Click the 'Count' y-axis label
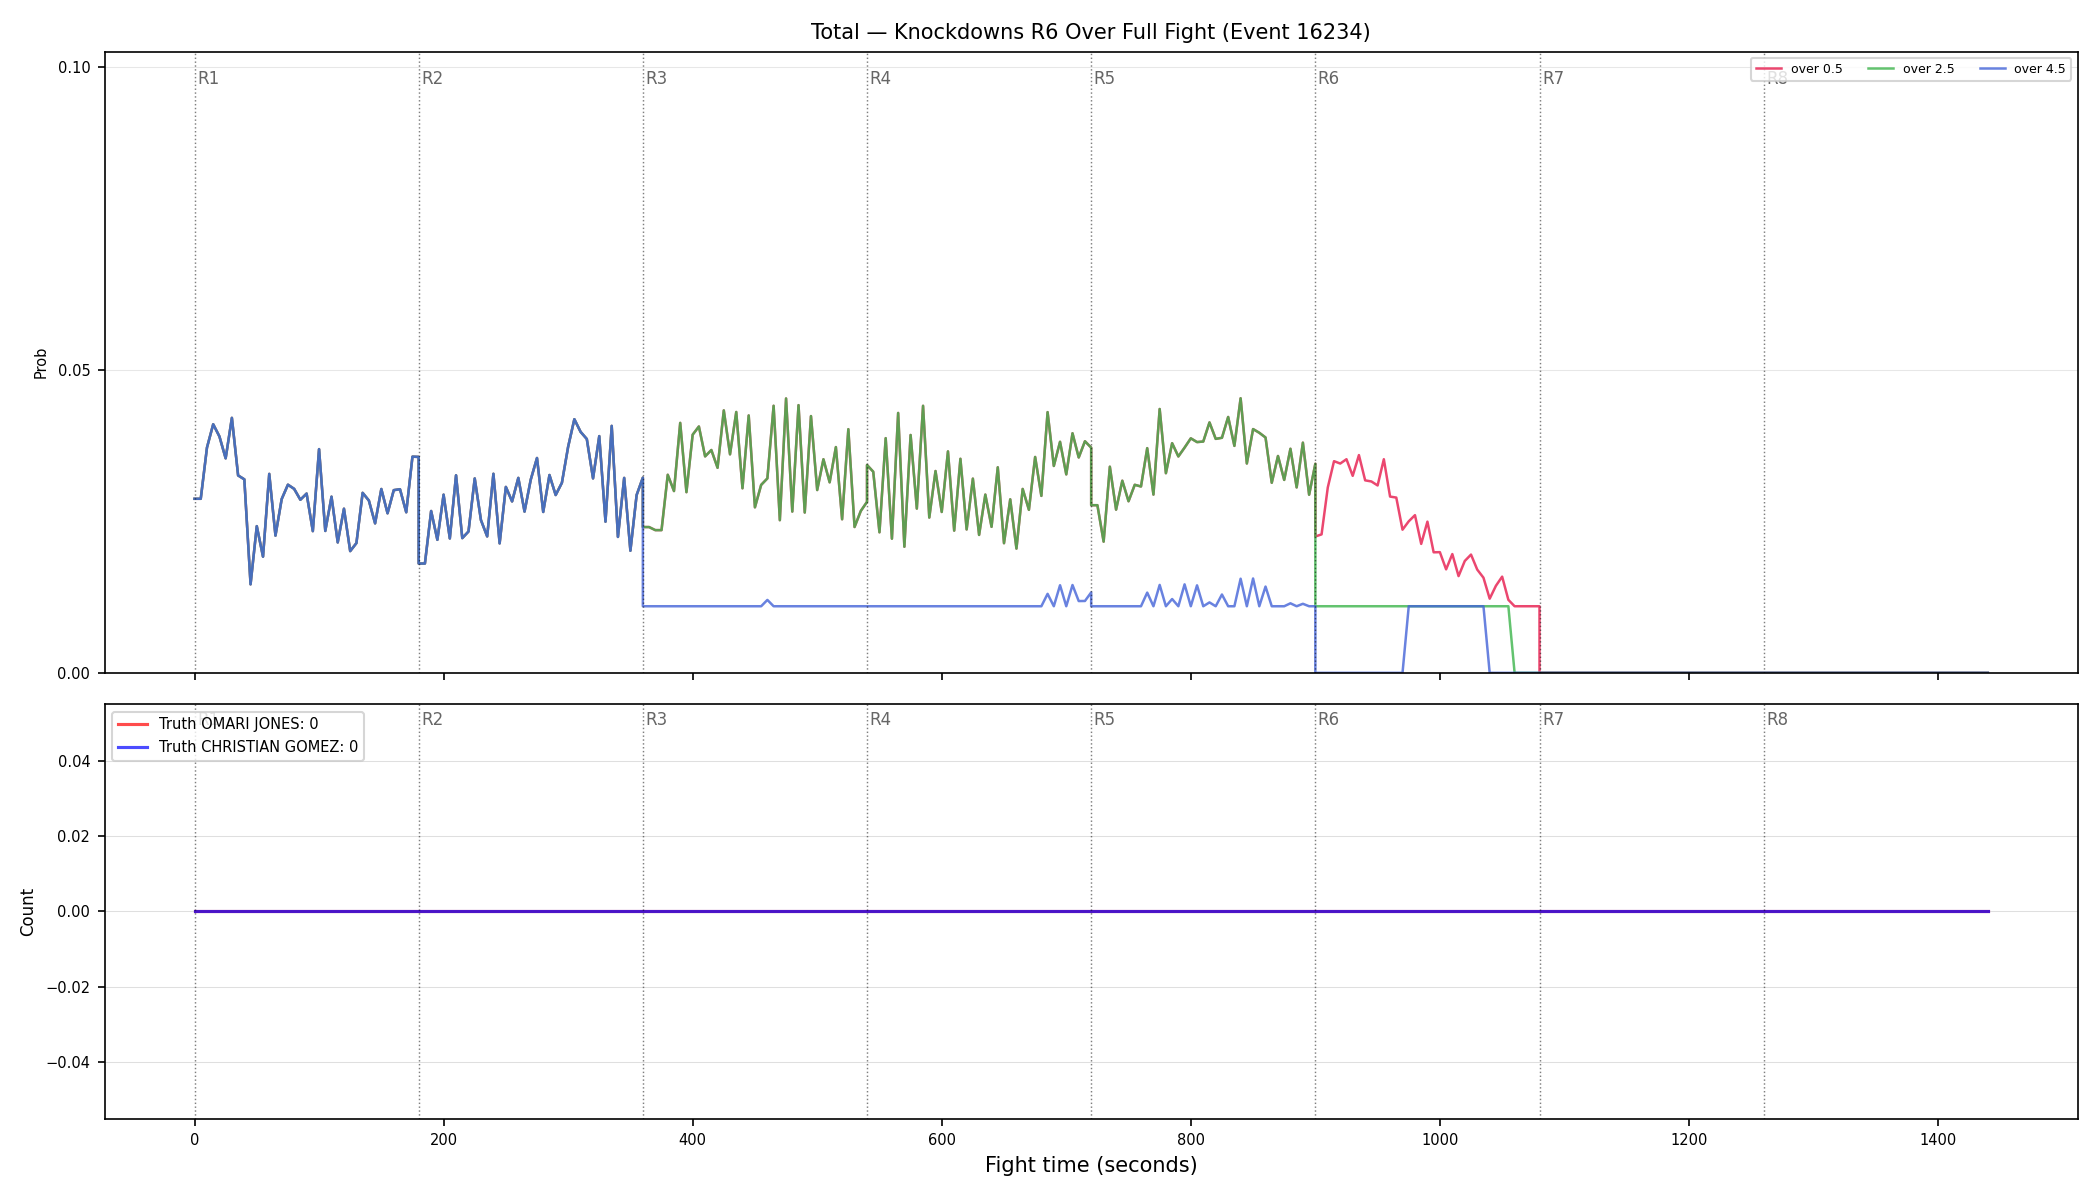This screenshot has width=2100, height=1200. (x=27, y=912)
